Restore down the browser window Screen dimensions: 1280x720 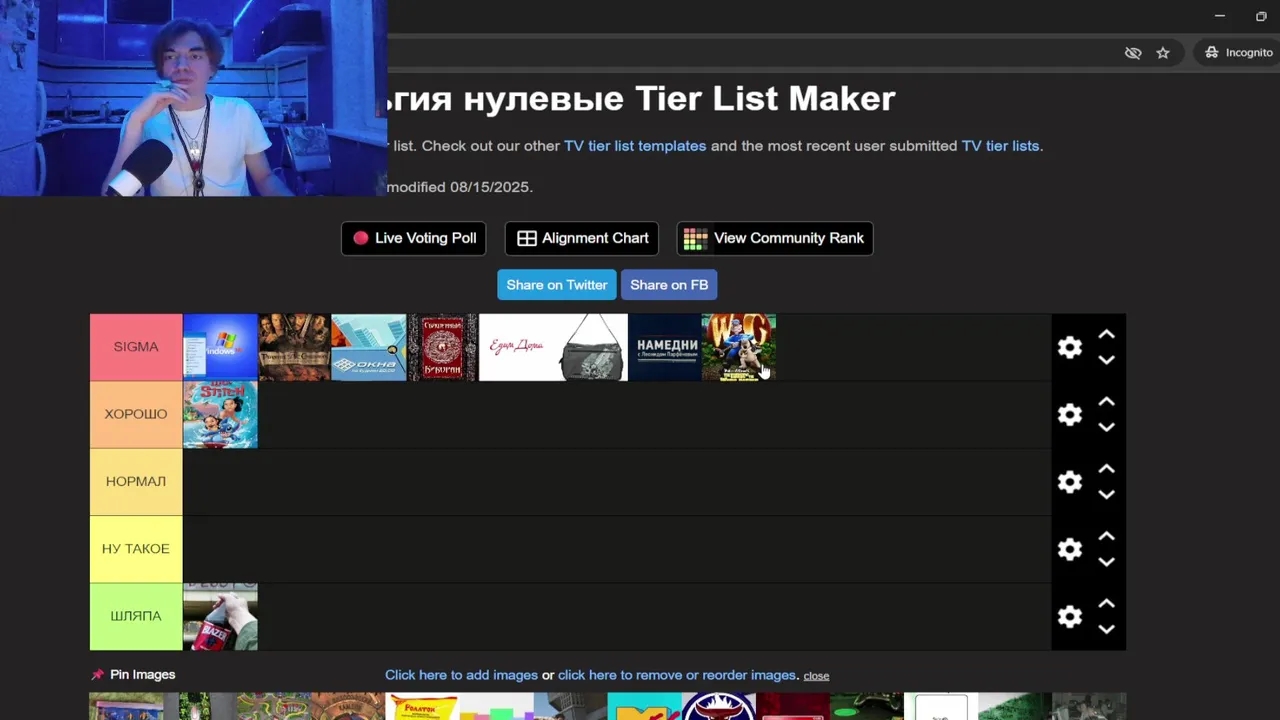point(1261,16)
